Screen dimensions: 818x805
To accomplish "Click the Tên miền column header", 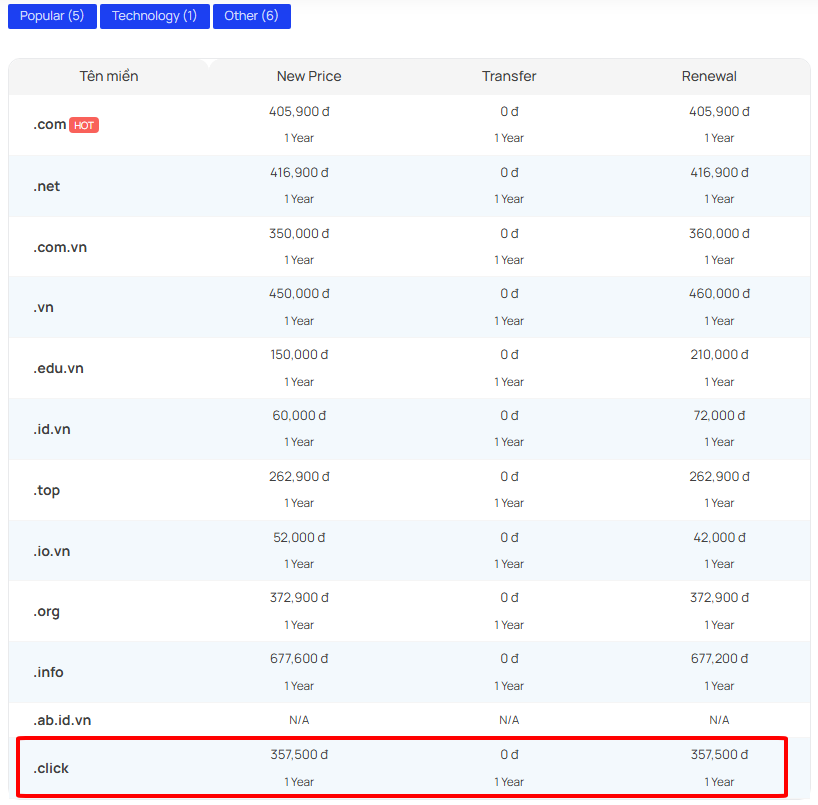I will 109,76.
